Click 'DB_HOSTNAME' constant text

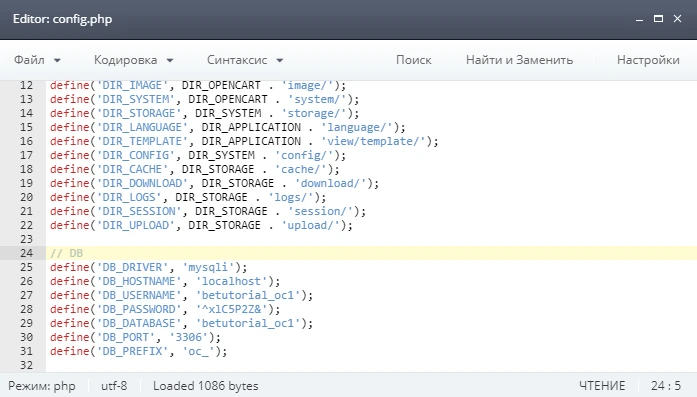click(x=139, y=281)
